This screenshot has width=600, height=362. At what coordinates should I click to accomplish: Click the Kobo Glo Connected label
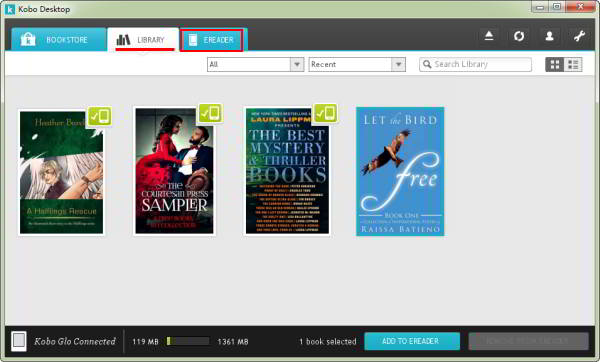(75, 341)
